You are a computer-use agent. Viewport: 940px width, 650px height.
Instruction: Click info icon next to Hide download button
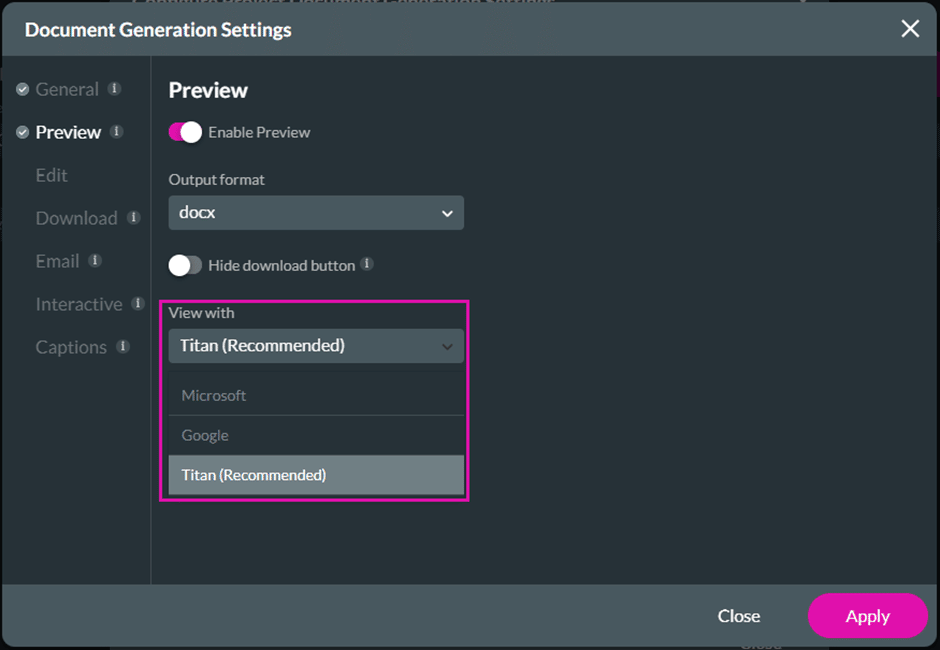click(367, 265)
